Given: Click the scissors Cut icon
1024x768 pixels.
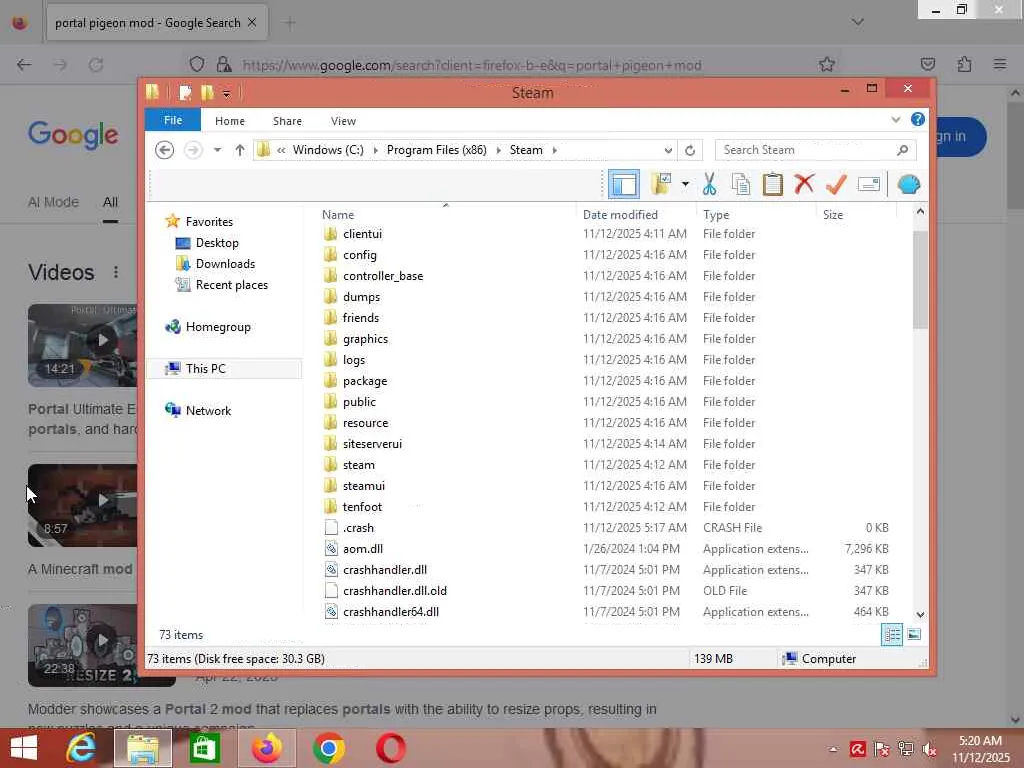Looking at the screenshot, I should click(x=709, y=185).
